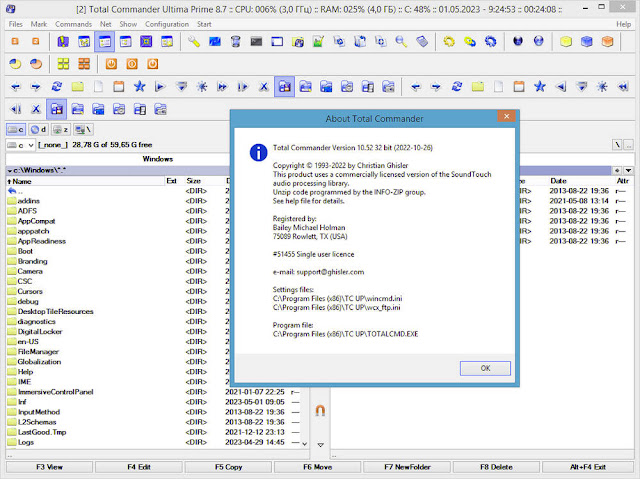Click right panel back arrow icon

coord(416,86)
